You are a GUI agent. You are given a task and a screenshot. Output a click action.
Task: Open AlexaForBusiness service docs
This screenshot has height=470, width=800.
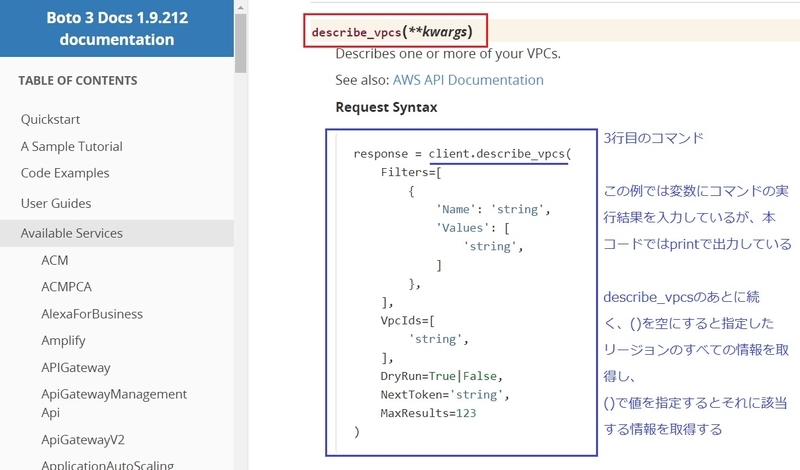point(92,314)
